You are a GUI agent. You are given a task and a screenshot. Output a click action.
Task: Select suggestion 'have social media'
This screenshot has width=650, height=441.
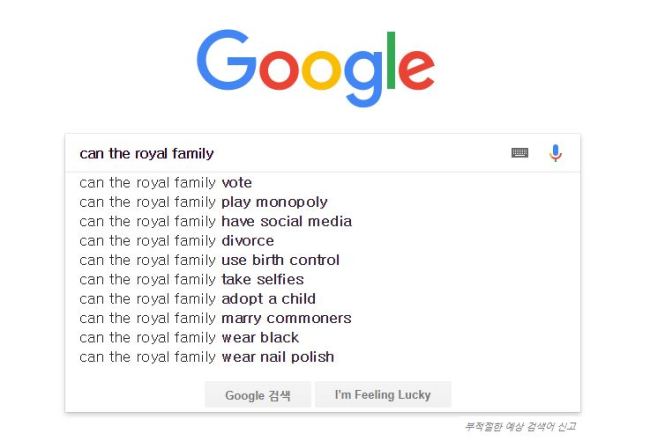coord(323,221)
